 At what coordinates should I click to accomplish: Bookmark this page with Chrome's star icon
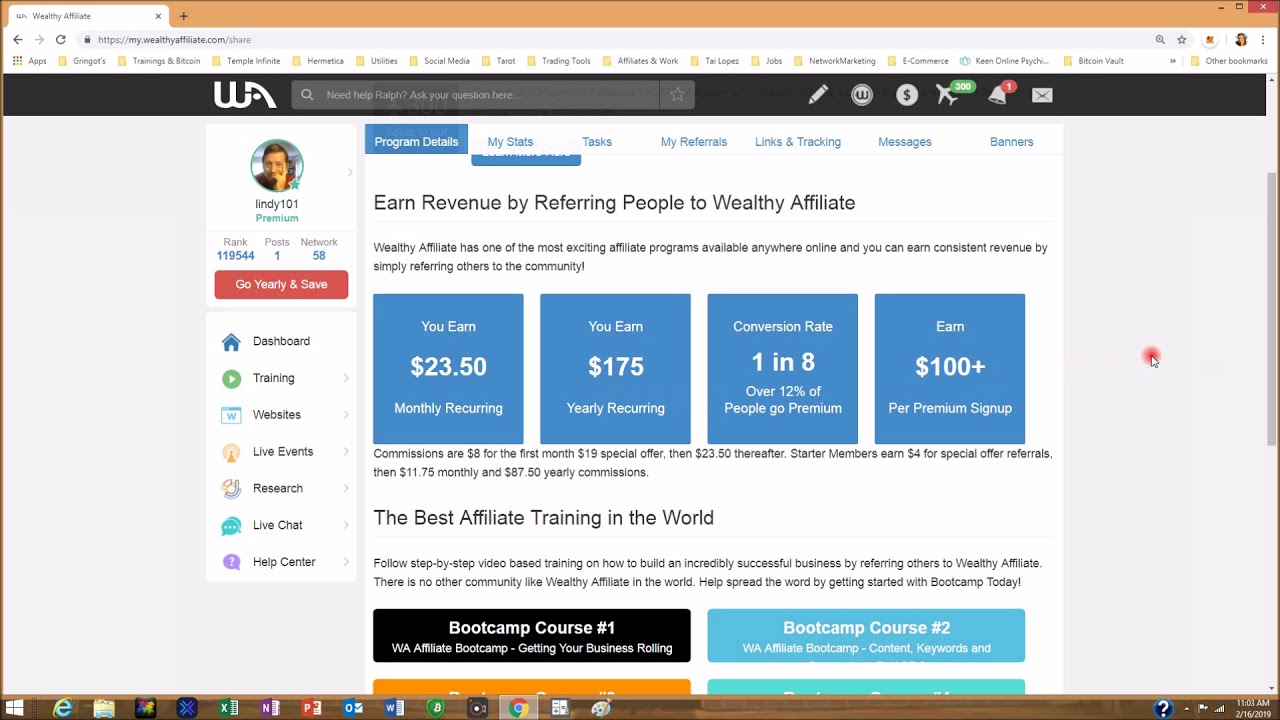coord(1182,40)
